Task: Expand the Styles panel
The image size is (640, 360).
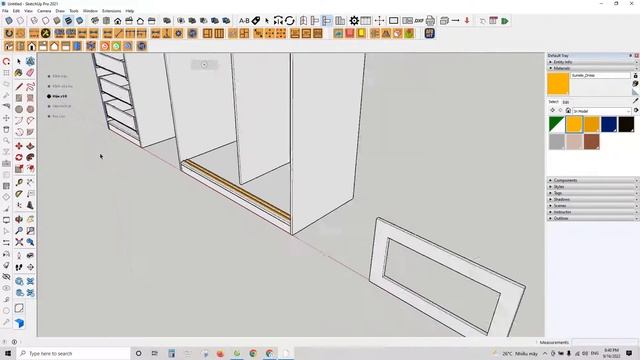Action: pos(592,187)
